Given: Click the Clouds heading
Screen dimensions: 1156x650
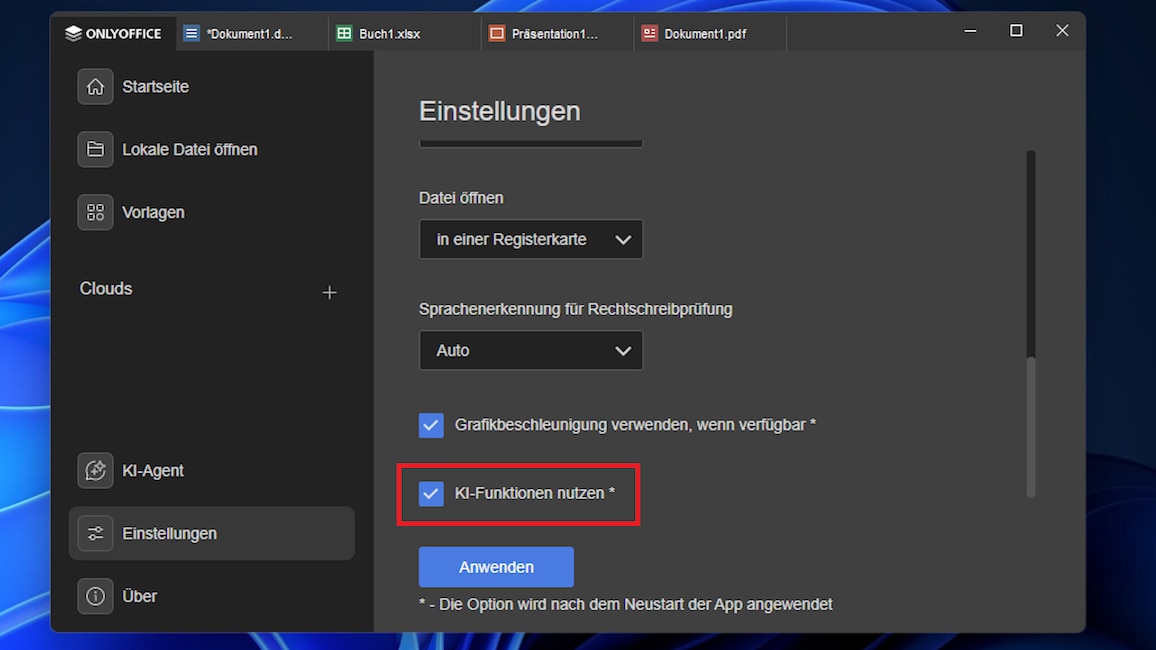Looking at the screenshot, I should click(x=106, y=289).
